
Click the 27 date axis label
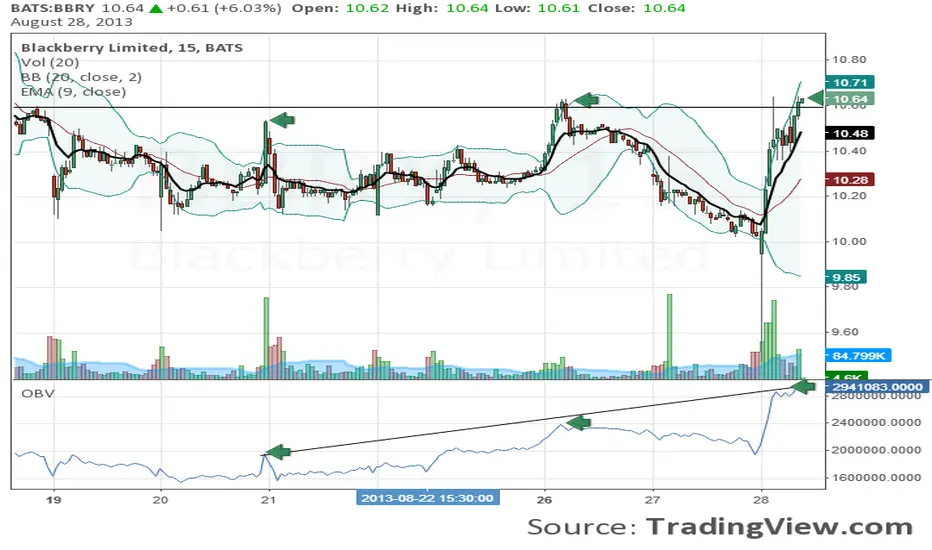pyautogui.click(x=653, y=499)
